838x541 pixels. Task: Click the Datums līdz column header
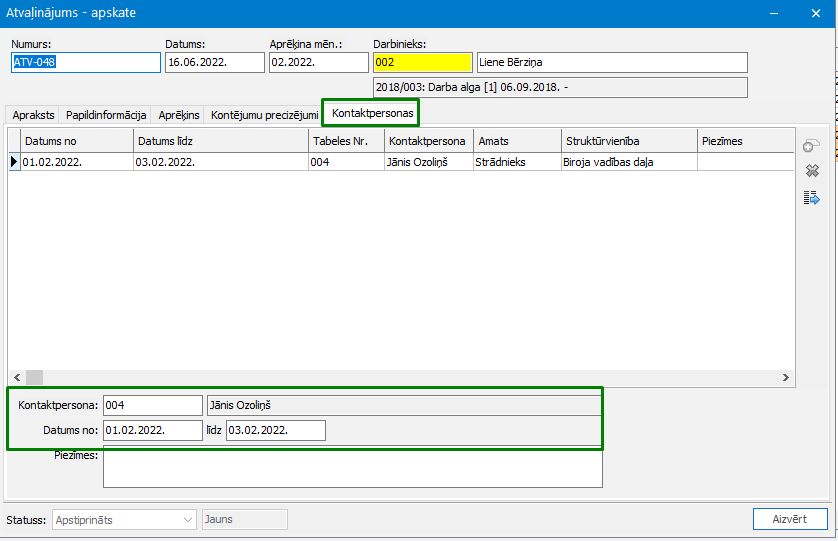(x=221, y=141)
